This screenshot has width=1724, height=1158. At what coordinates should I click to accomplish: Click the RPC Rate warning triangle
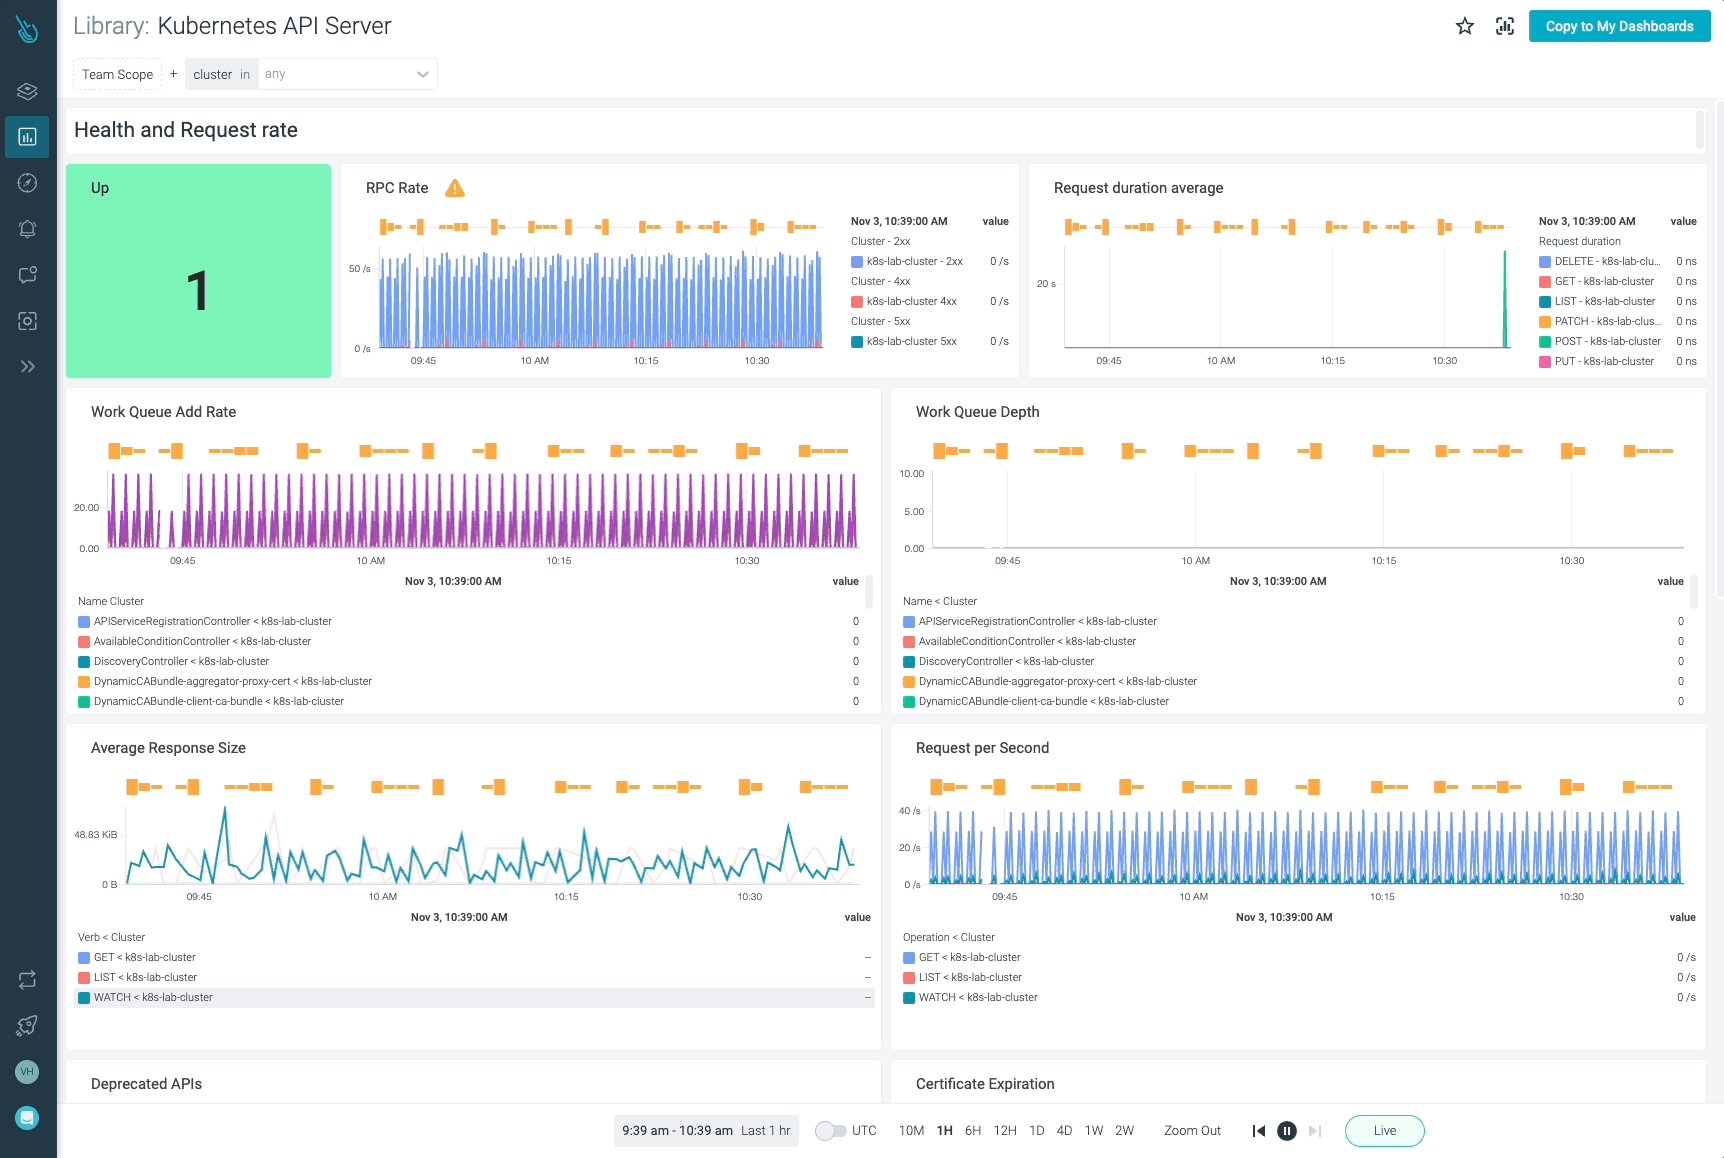click(455, 188)
